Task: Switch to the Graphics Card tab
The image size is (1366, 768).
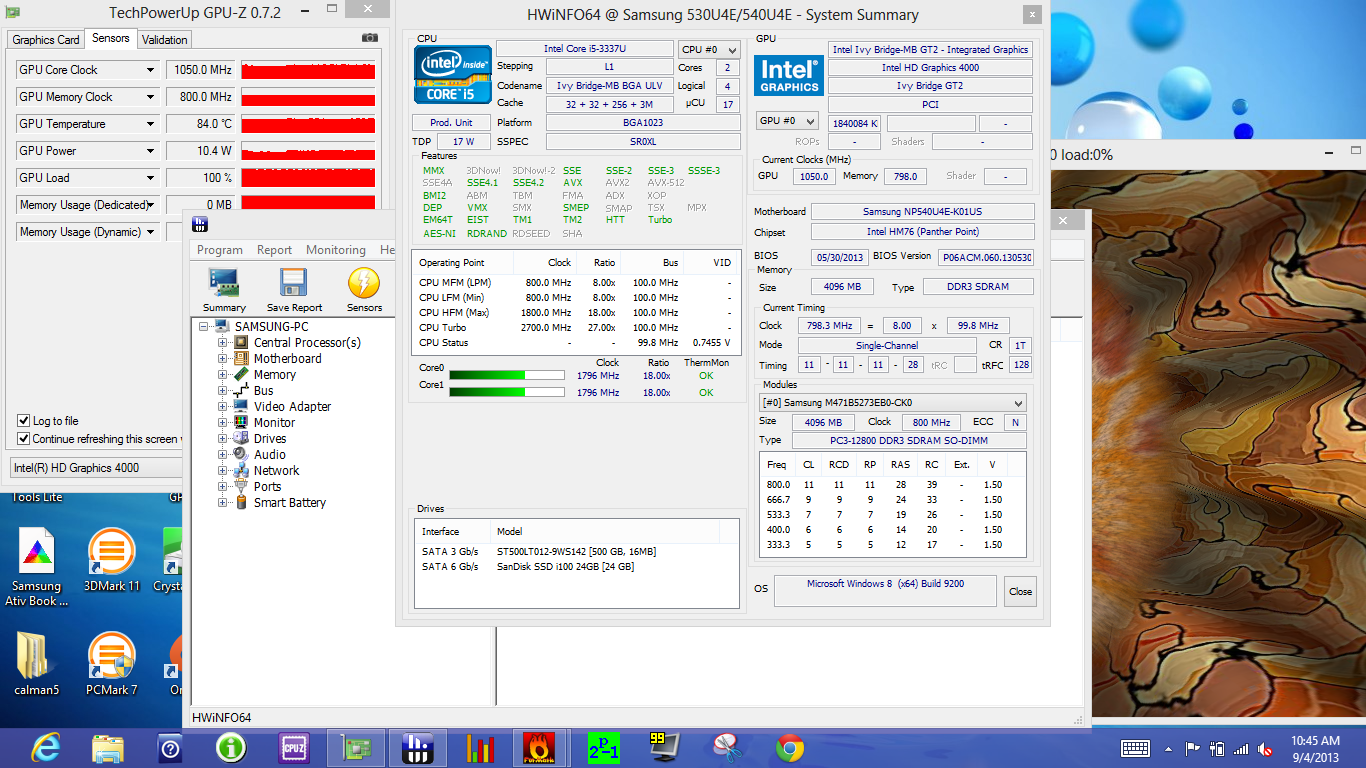Action: click(46, 40)
